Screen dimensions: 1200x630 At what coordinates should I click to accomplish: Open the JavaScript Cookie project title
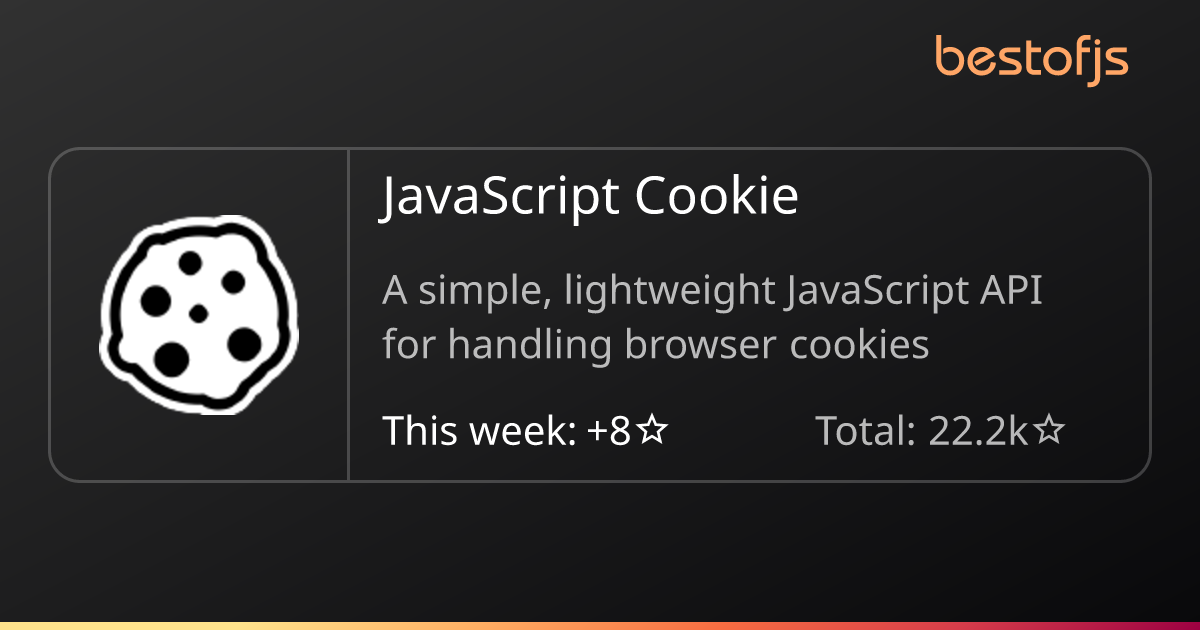[589, 197]
